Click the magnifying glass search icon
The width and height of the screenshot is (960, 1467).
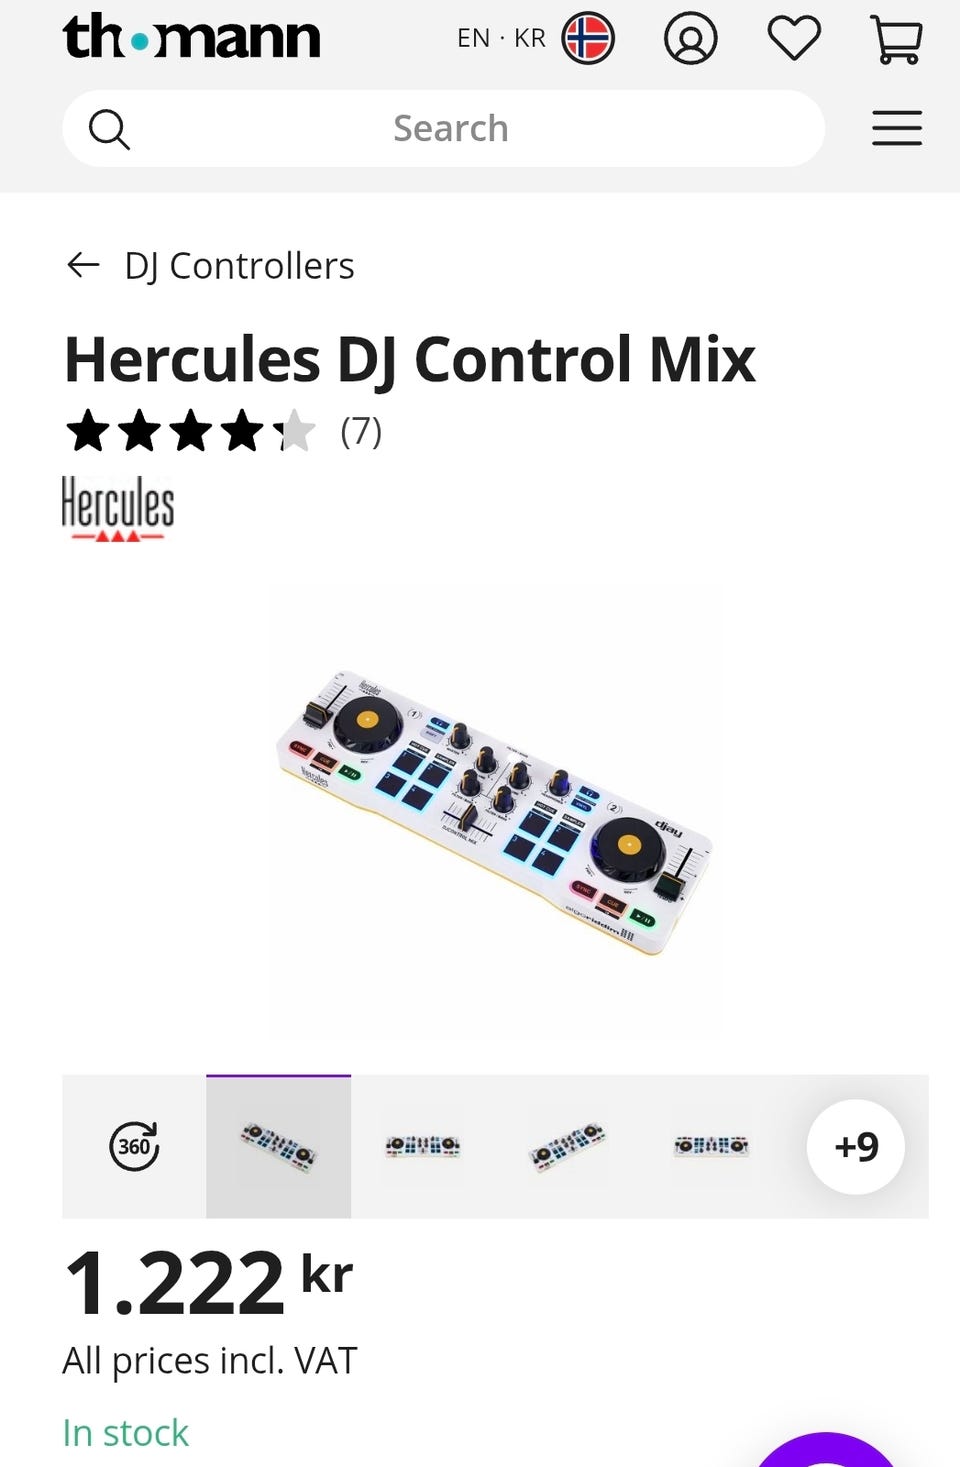coord(109,129)
